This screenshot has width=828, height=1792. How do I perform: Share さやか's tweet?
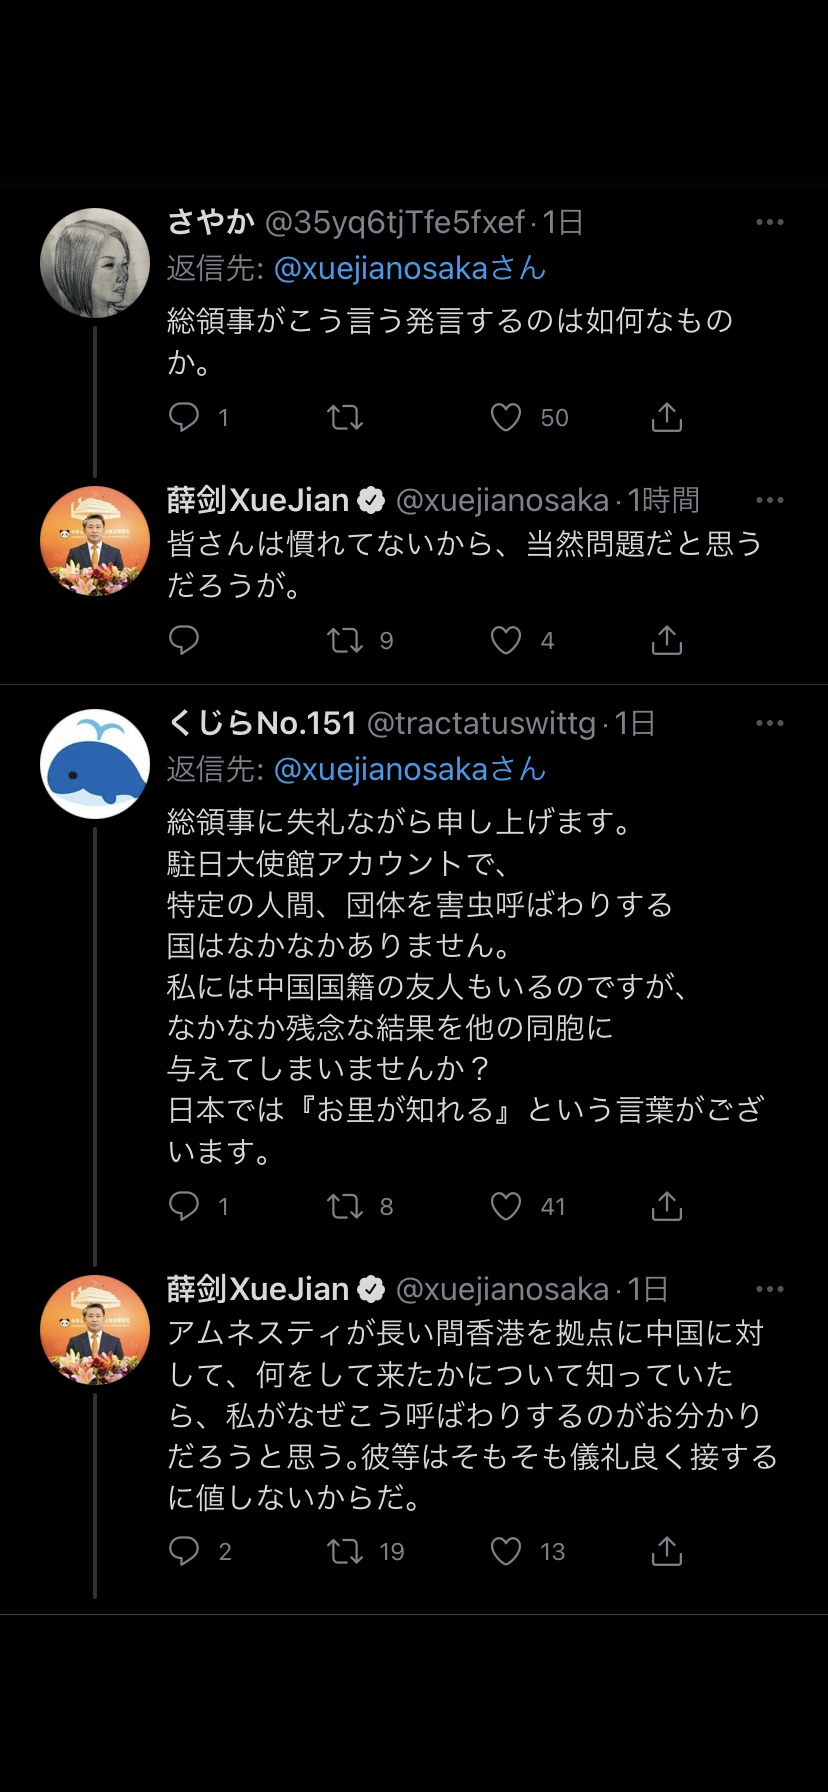pyautogui.click(x=666, y=417)
